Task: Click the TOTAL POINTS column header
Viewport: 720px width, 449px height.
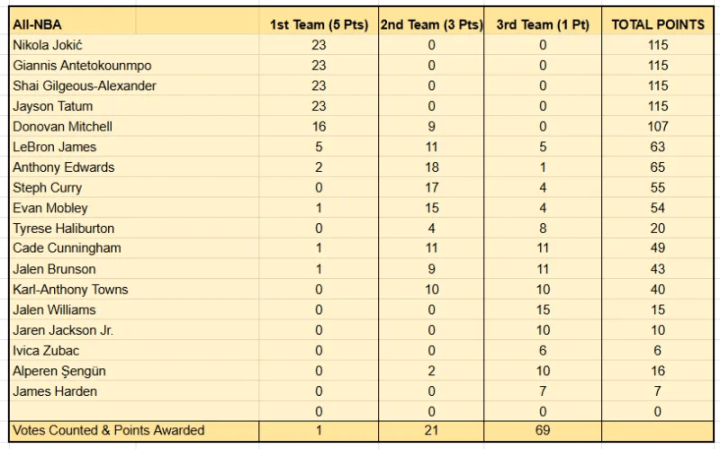Action: [658, 22]
